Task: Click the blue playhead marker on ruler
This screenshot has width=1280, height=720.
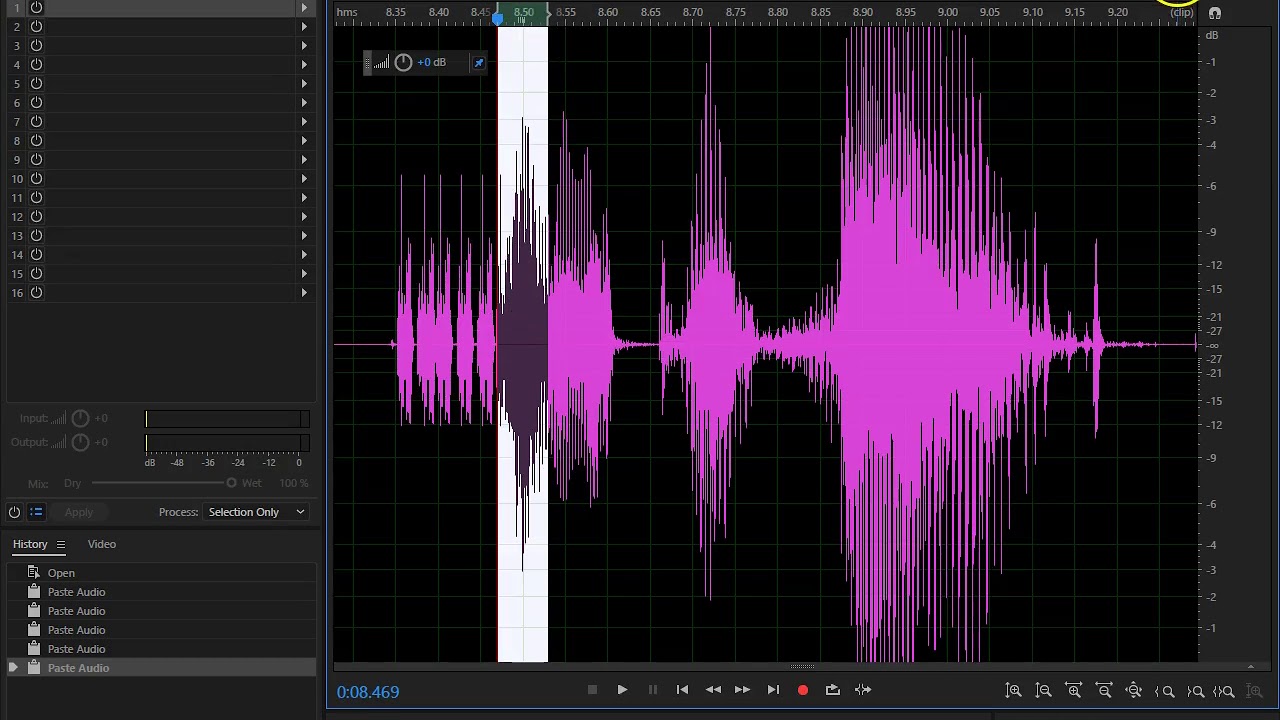Action: [x=498, y=19]
